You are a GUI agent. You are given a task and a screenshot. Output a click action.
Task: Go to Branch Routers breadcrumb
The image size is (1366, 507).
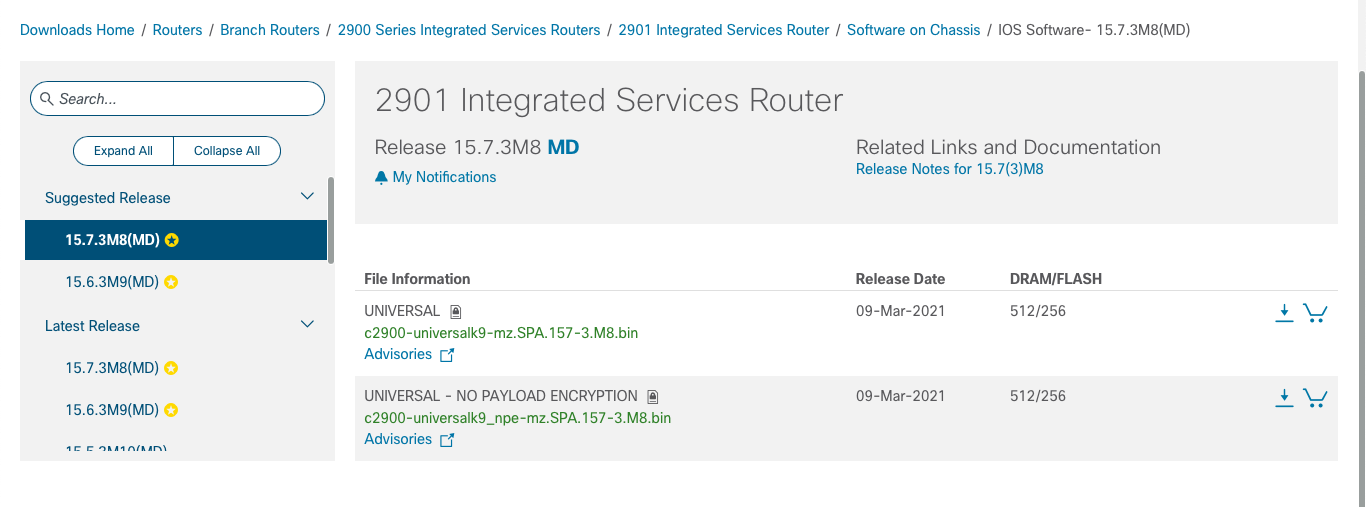click(270, 30)
